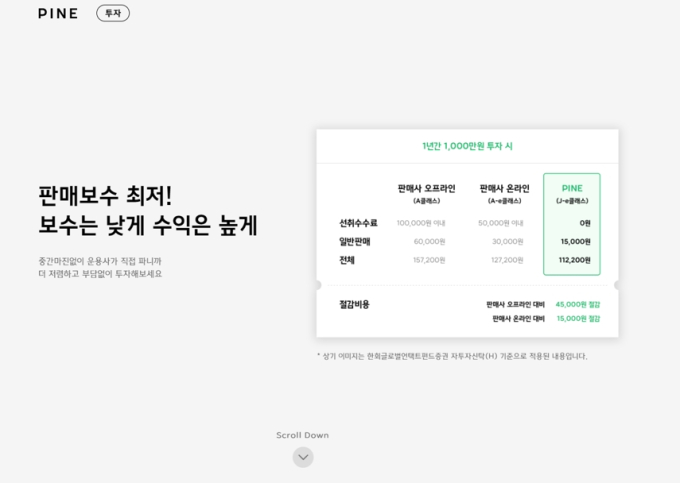Click the subtext 중간마진없이 운용사가 직접 파니까
Viewport: 680px width, 483px height.
pos(100,261)
